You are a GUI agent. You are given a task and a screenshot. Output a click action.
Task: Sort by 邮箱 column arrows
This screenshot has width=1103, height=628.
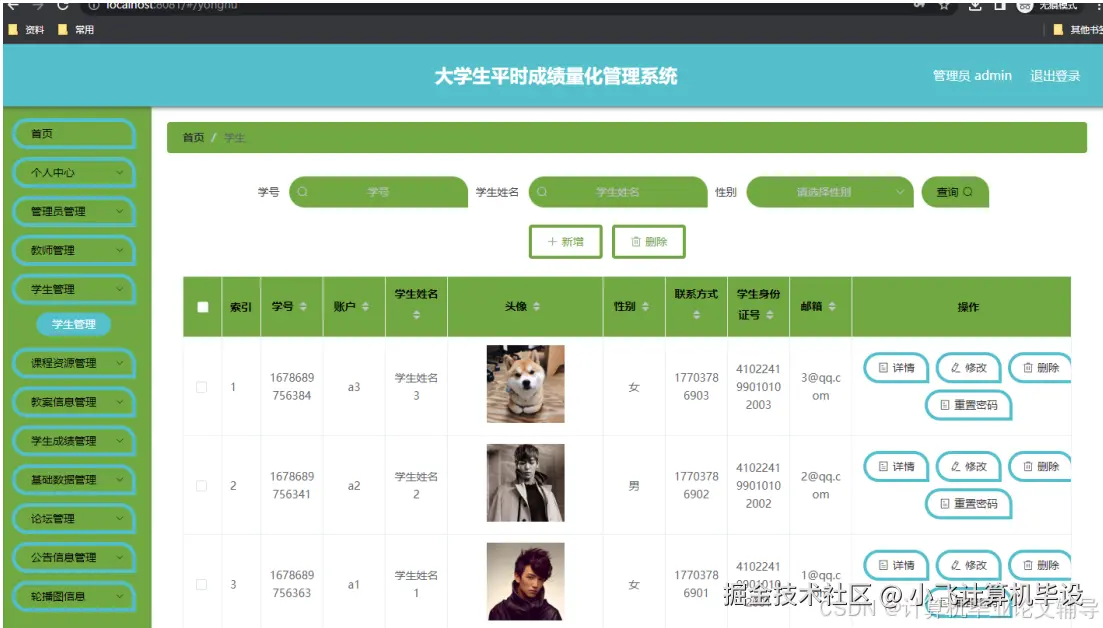pos(832,307)
